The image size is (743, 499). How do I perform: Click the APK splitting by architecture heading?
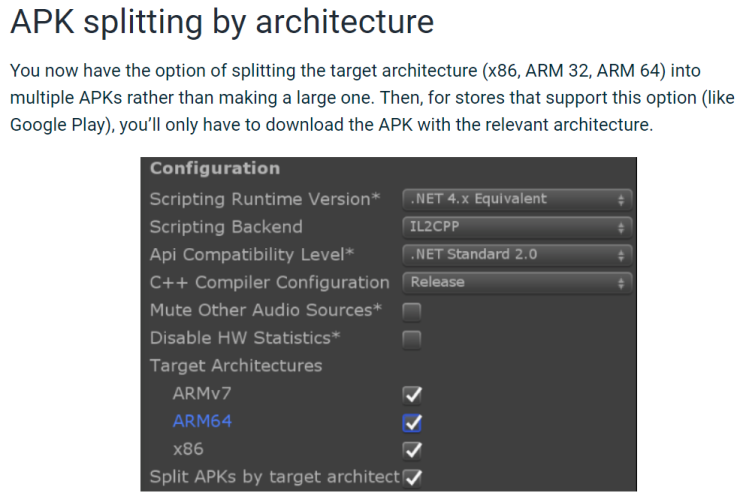[x=222, y=23]
